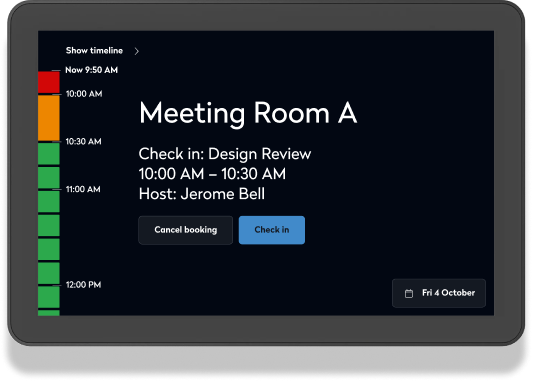Expand the Show timeline chevron arrow
The image size is (533, 382).
pos(137,51)
